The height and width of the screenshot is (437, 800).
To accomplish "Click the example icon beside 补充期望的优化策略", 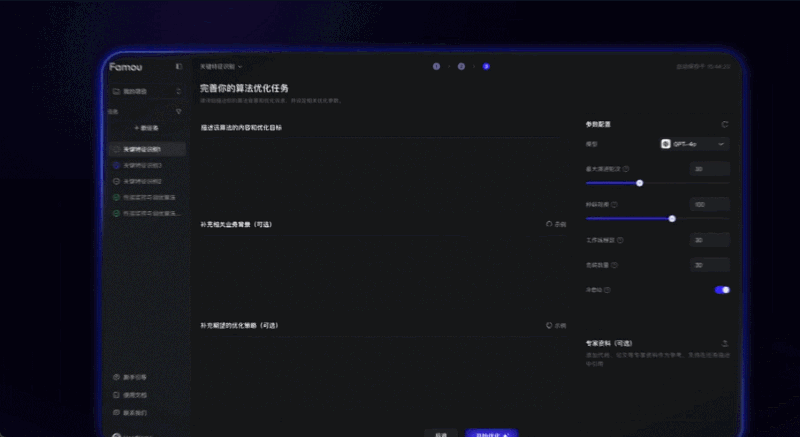I will pos(556,325).
